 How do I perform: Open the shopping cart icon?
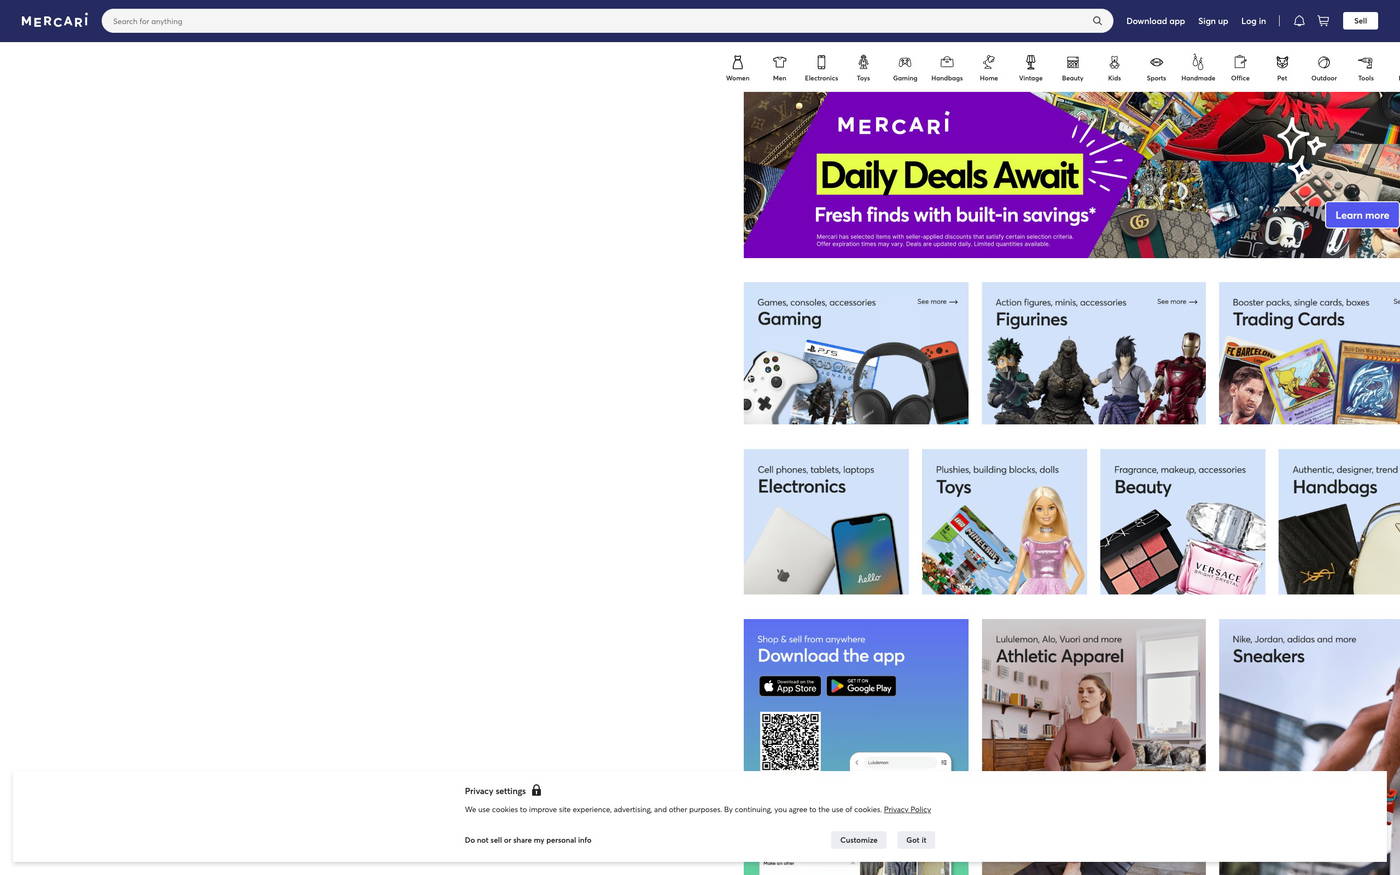pyautogui.click(x=1323, y=21)
